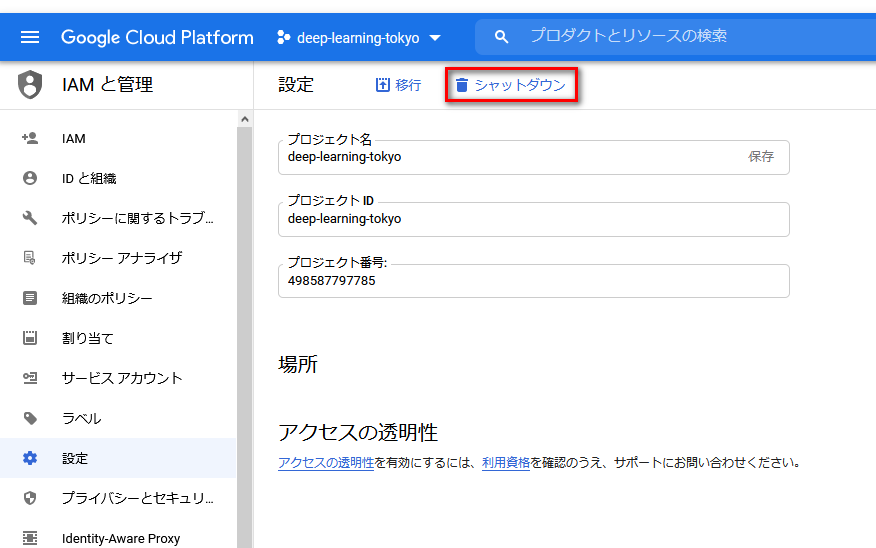The image size is (876, 548).
Task: Click the サービス アカウント key icon
Action: tap(30, 378)
